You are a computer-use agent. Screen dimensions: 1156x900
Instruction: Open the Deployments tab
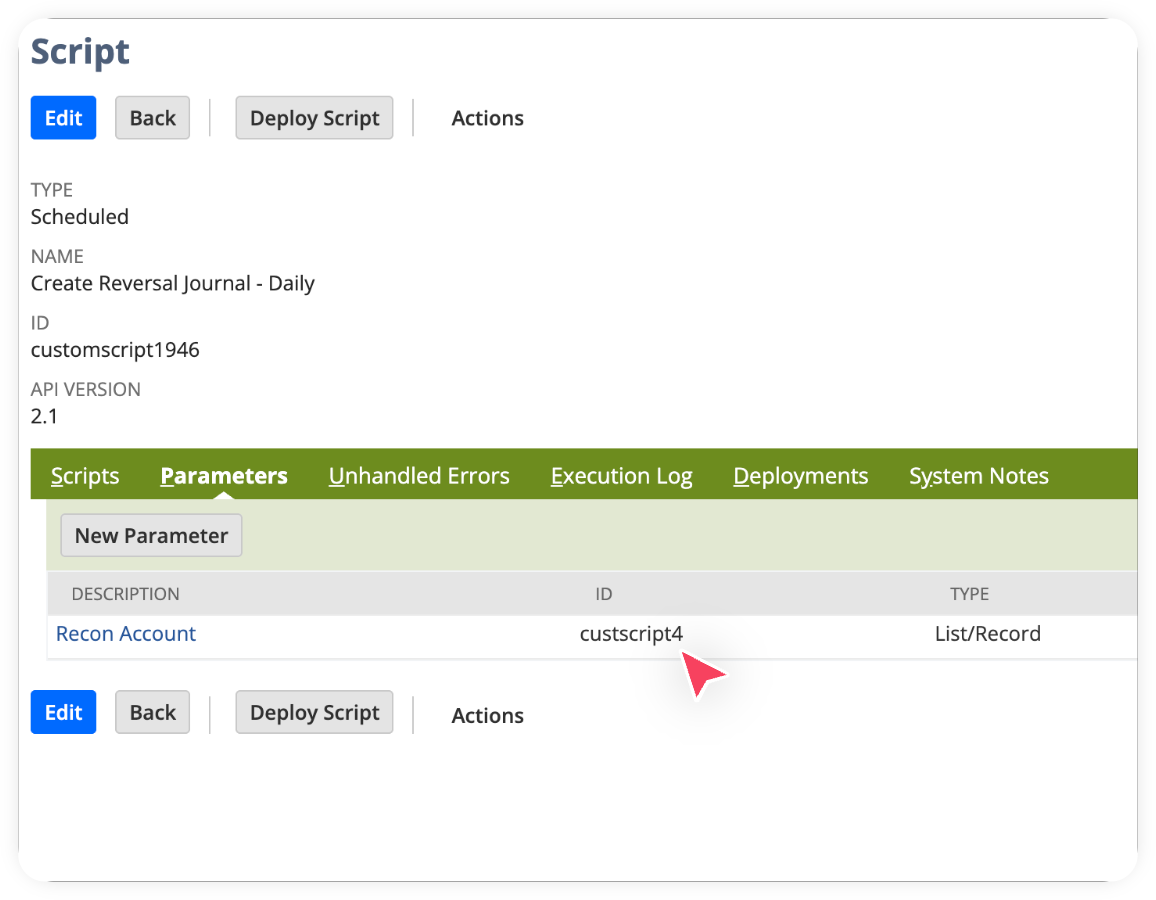(800, 476)
